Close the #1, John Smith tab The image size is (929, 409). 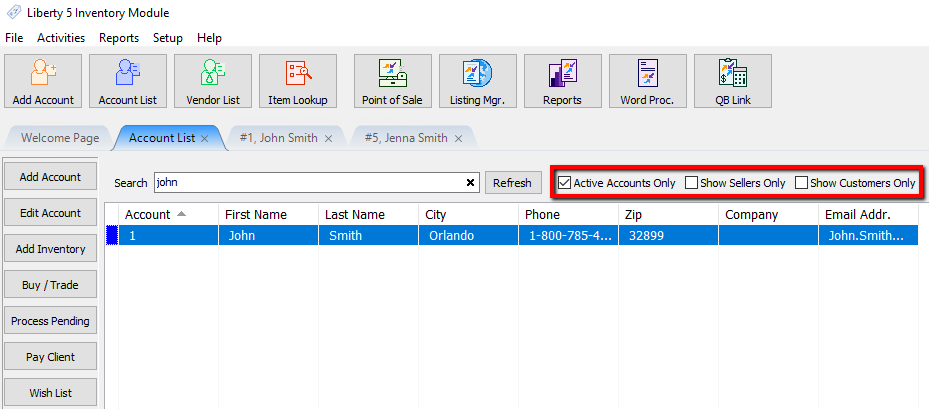(328, 139)
